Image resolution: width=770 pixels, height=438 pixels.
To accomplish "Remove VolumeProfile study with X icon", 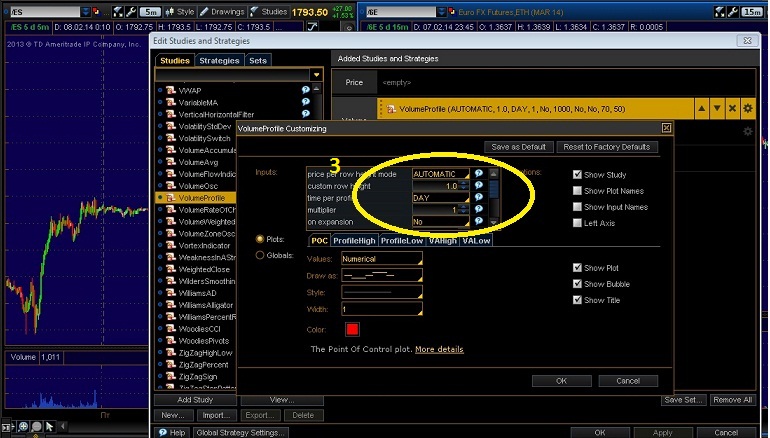I will pos(732,109).
